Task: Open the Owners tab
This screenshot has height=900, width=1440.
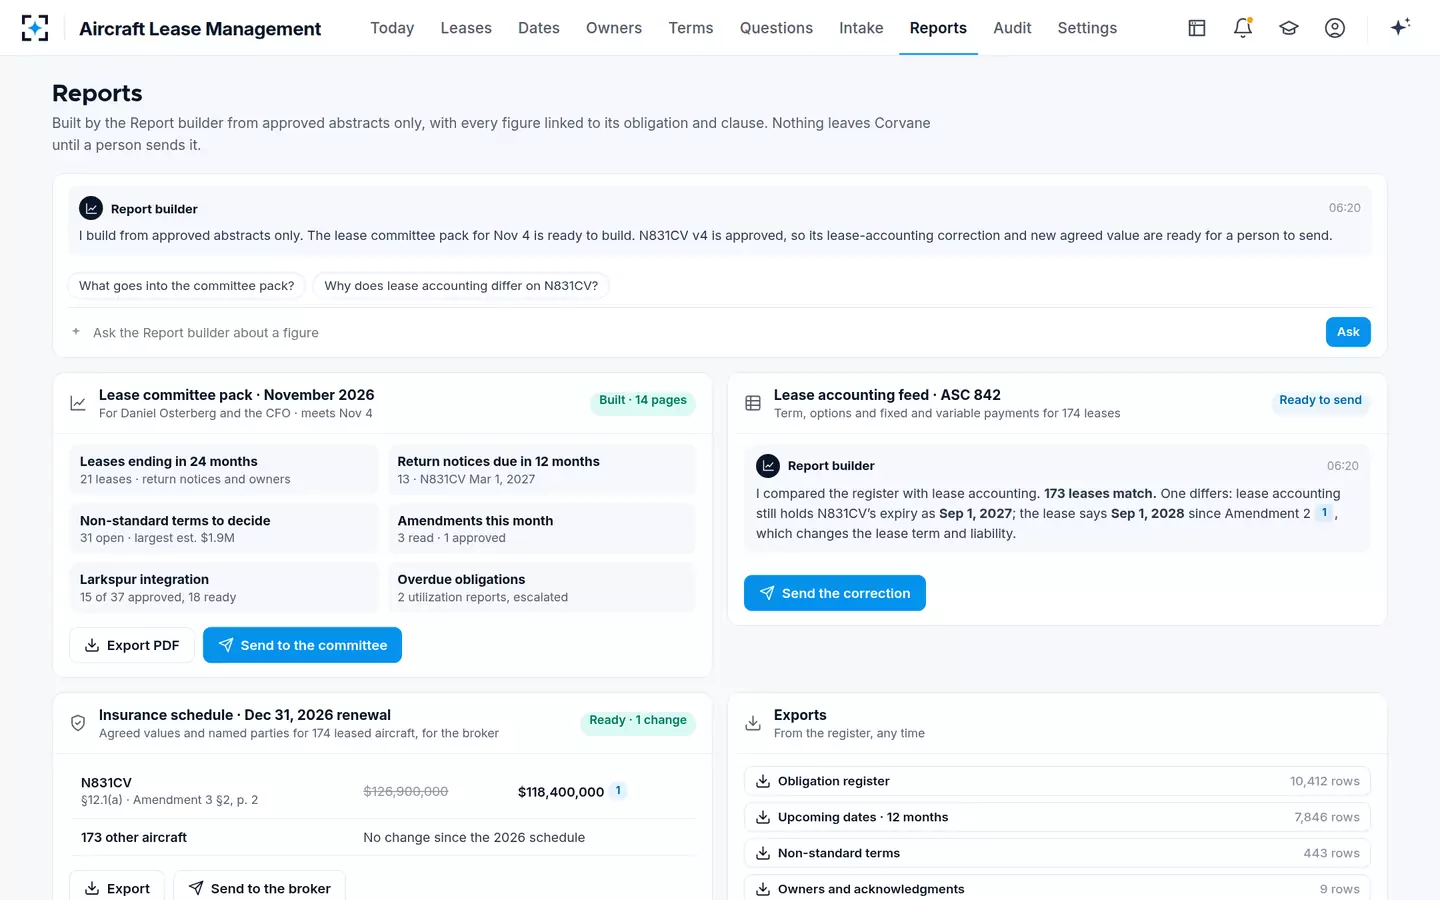Action: 614,28
